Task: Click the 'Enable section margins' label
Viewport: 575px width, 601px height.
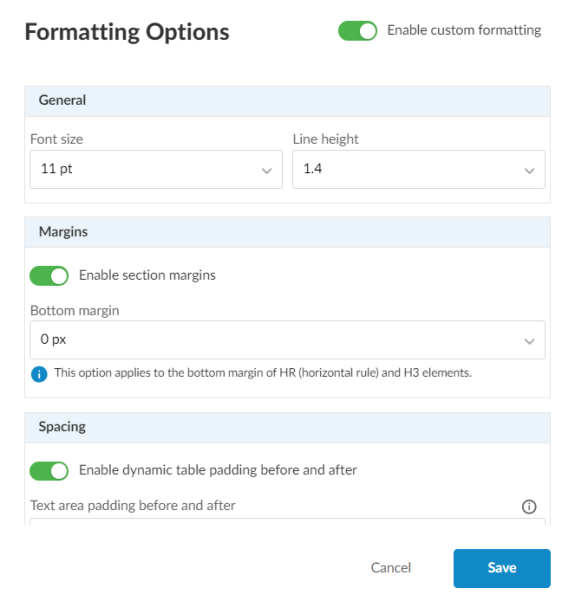Action: pyautogui.click(x=147, y=276)
